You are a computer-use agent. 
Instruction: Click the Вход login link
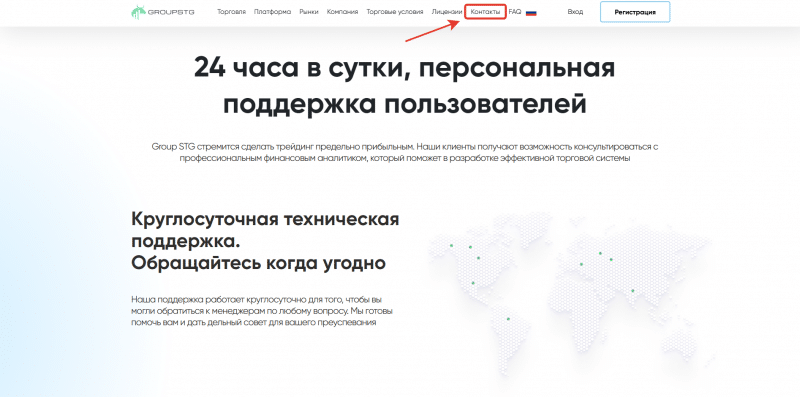575,12
